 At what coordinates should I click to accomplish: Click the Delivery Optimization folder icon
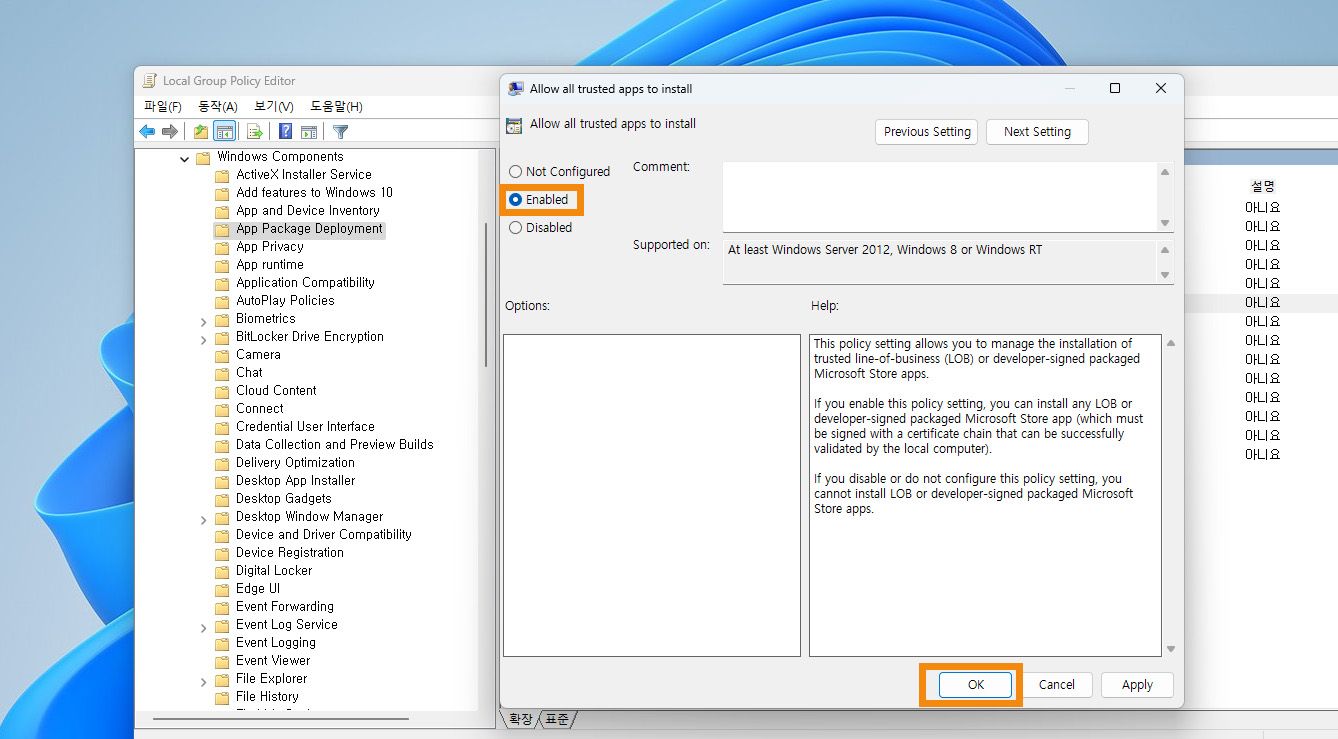[x=222, y=463]
